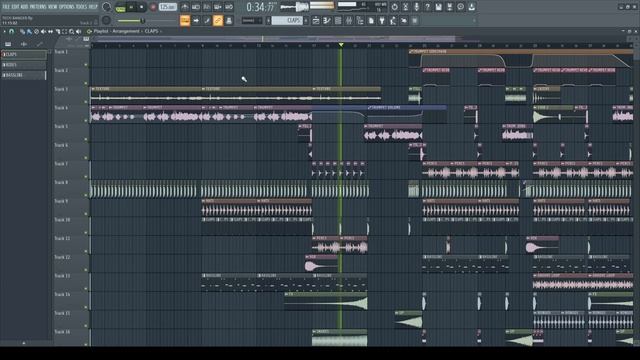Open the global snap selector dropdown
Image resolution: width=640 pixels, height=360 pixels.
251,20
